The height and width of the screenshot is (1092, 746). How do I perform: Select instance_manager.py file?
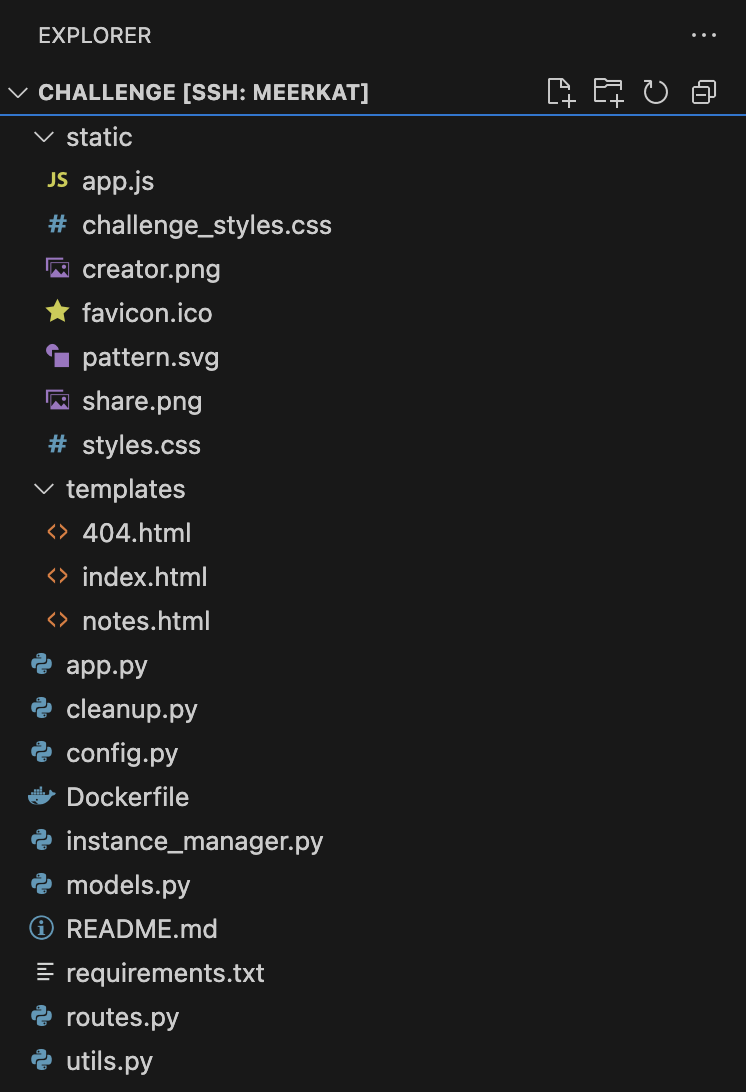(x=194, y=841)
